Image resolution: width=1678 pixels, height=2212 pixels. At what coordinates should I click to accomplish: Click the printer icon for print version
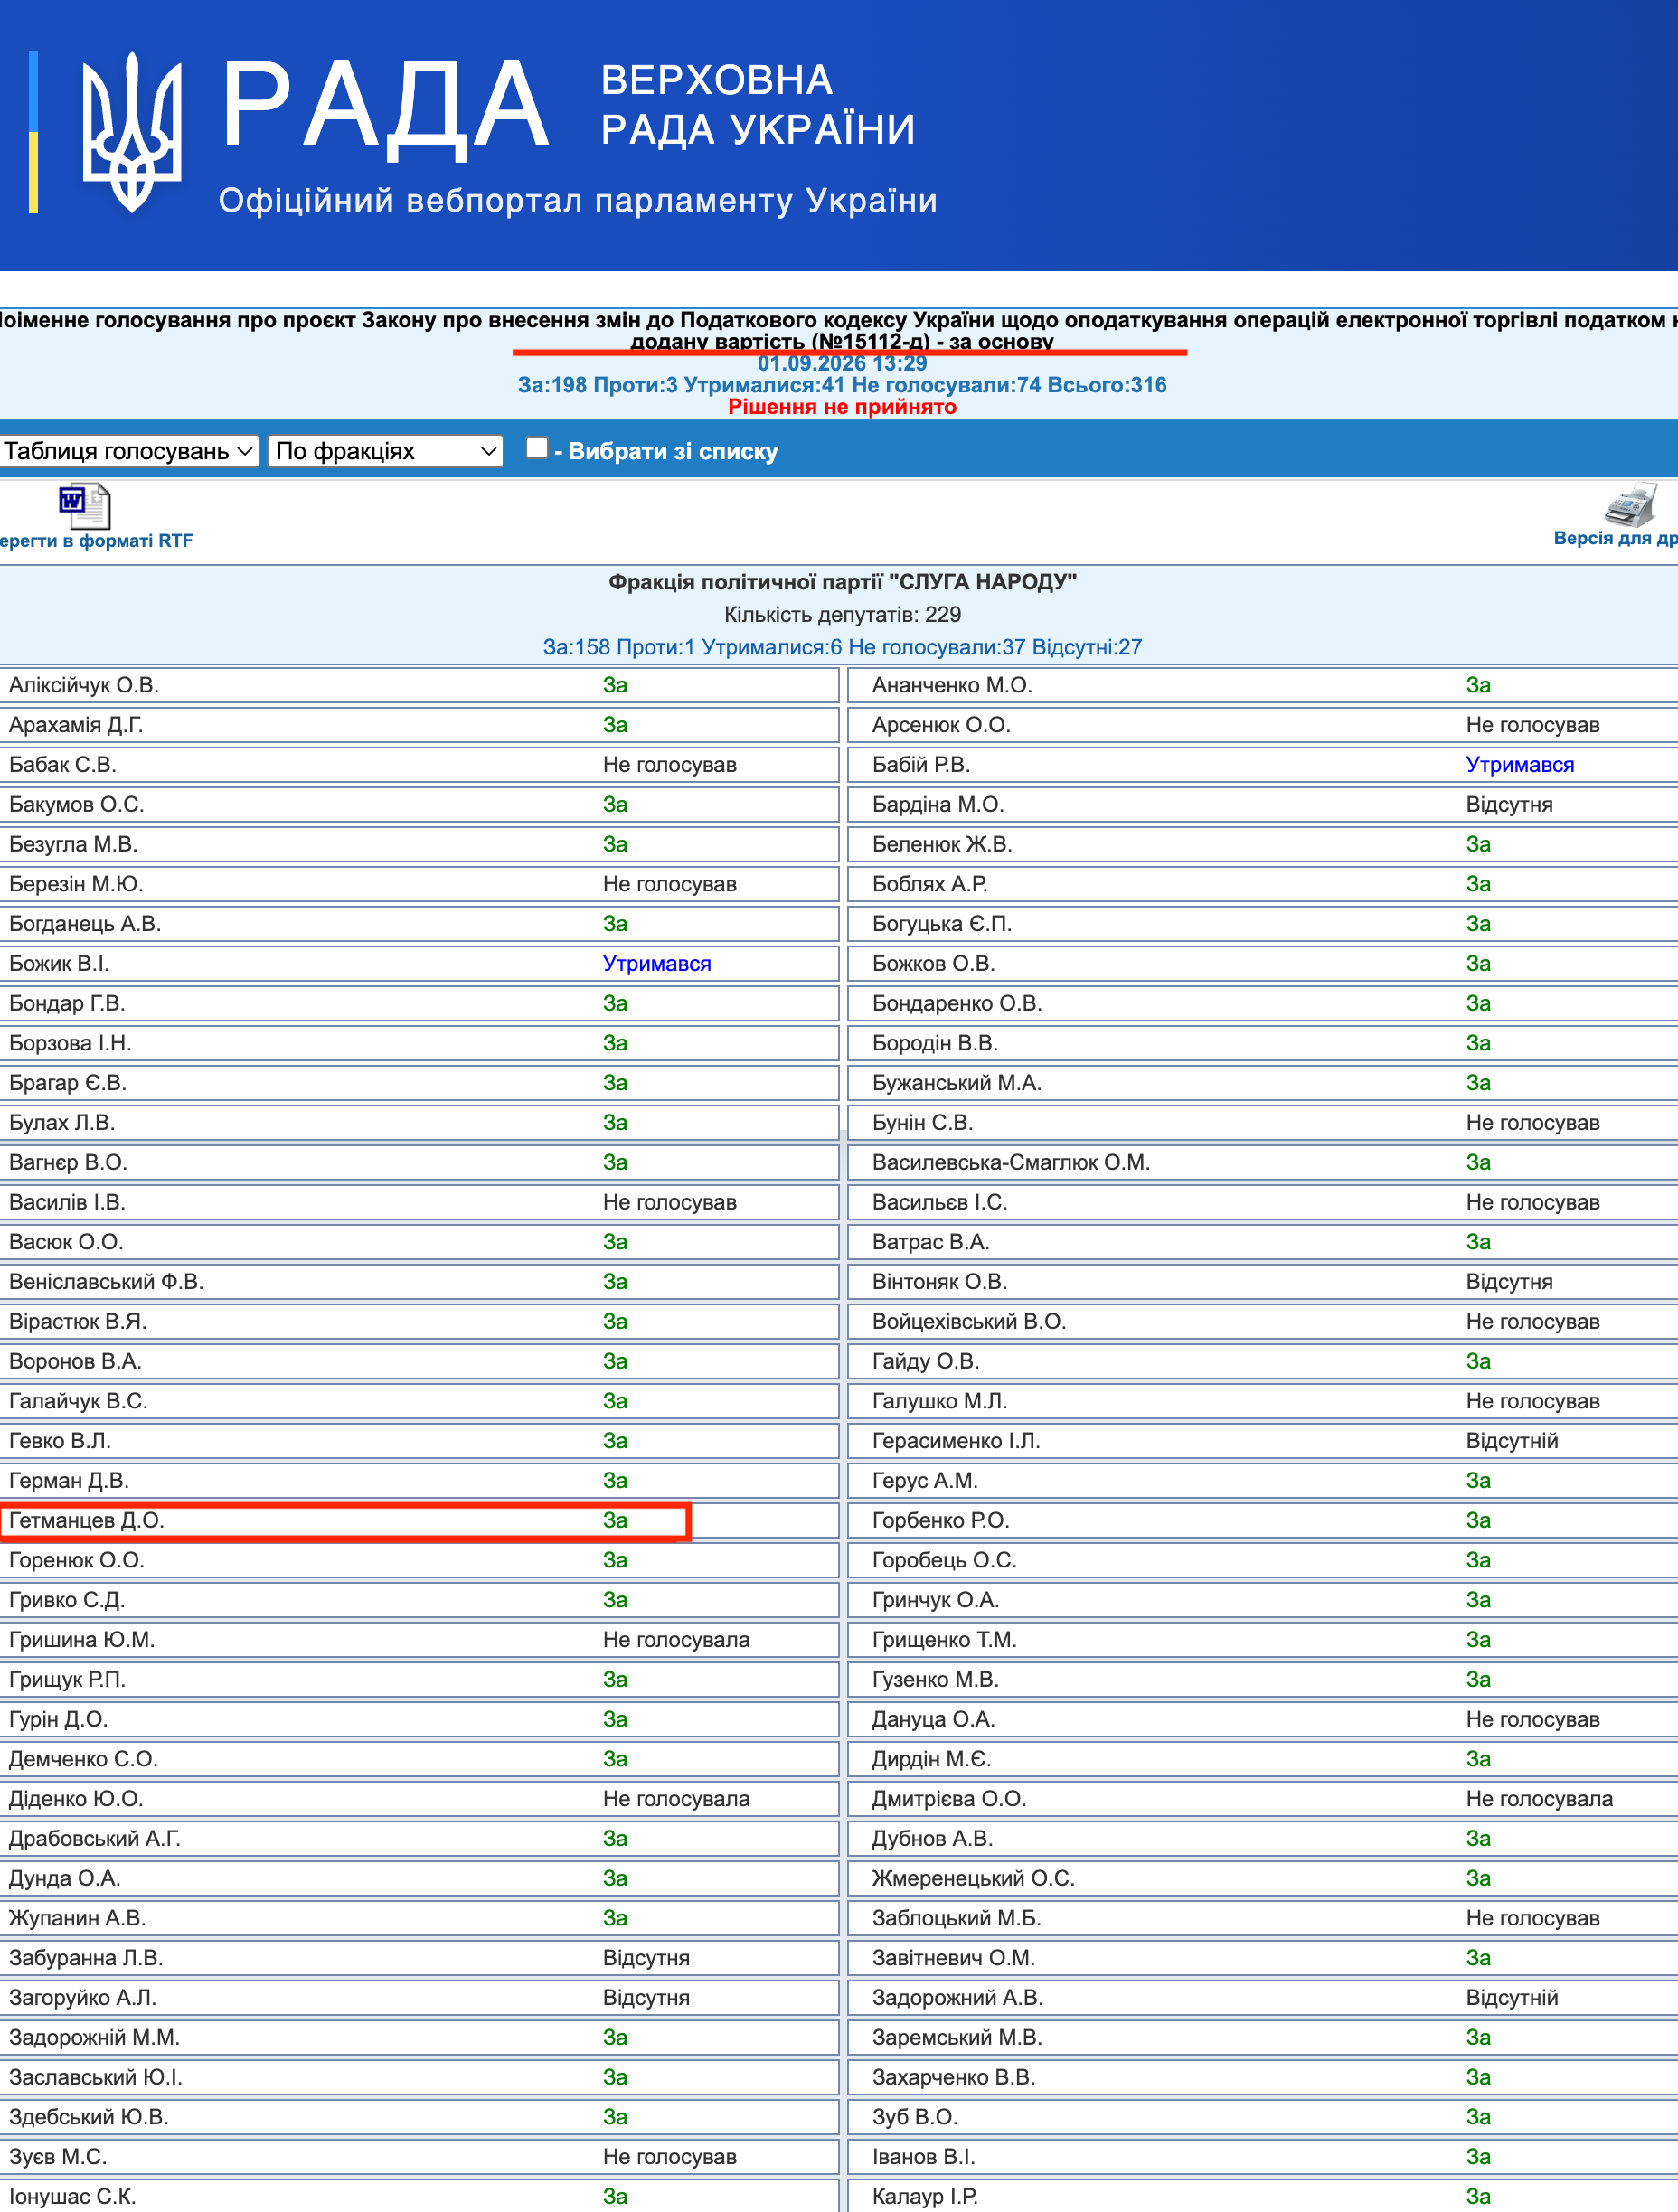(1630, 504)
